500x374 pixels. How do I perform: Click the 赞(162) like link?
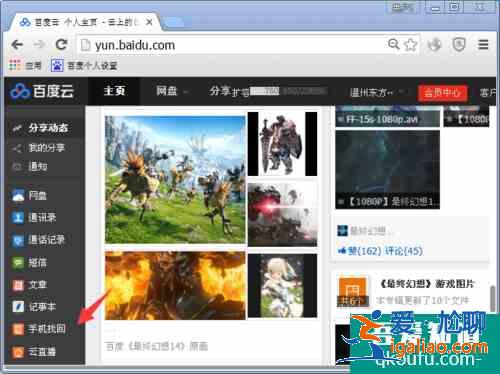359,251
